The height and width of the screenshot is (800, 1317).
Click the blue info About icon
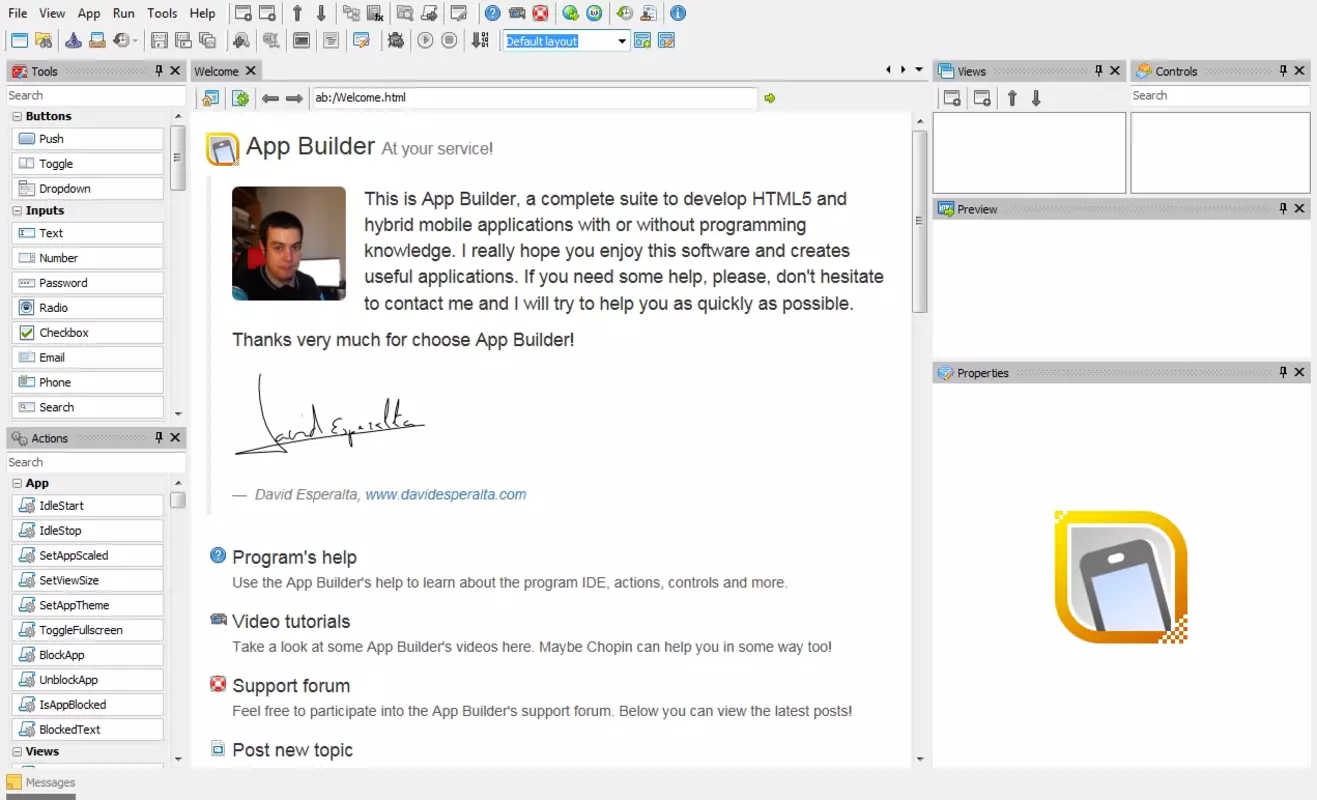(x=678, y=14)
